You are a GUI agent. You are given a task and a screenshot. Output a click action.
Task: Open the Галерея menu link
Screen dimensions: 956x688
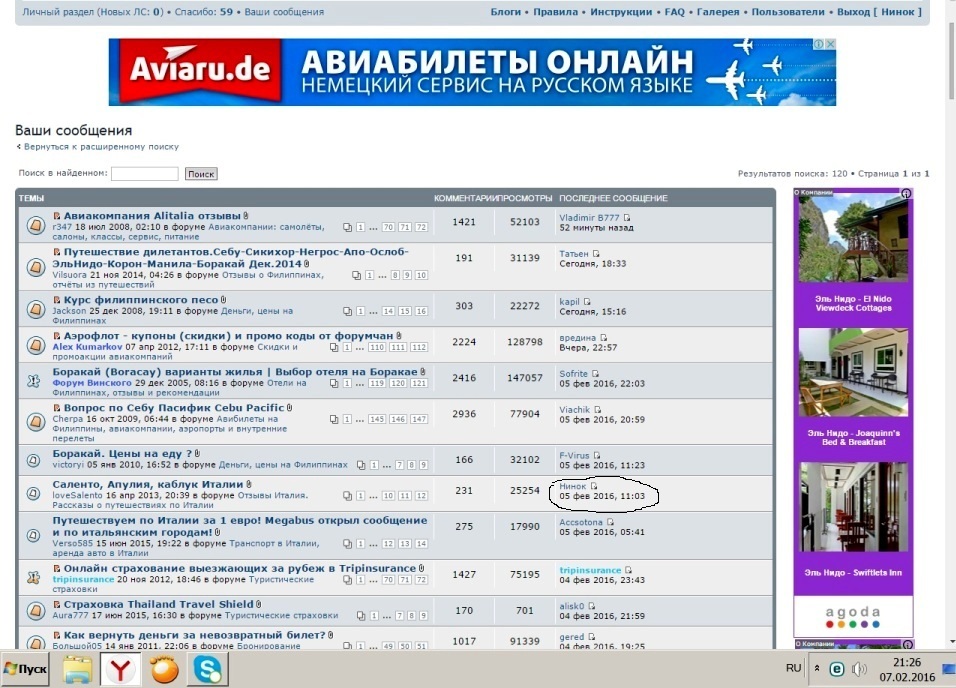click(718, 12)
